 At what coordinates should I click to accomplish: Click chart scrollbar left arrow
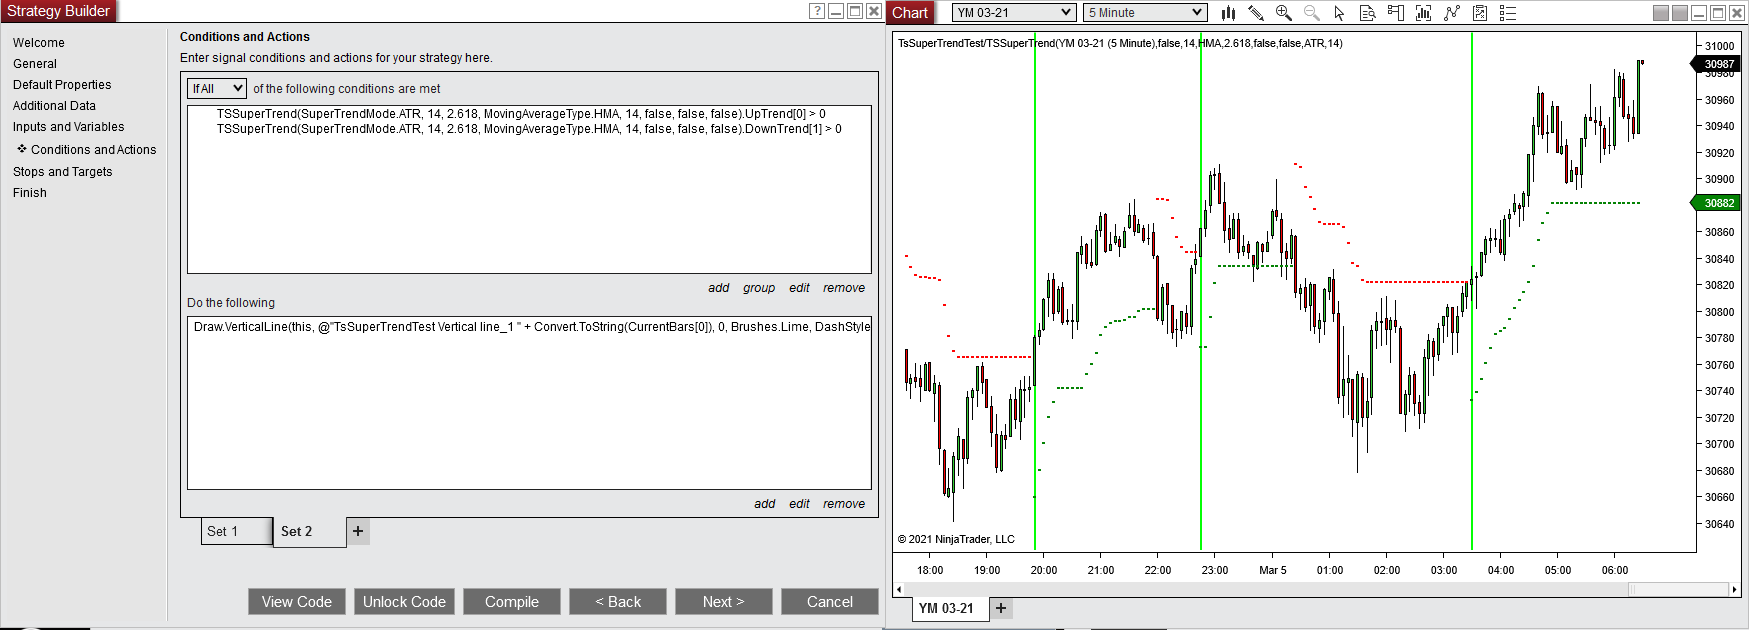pyautogui.click(x=898, y=589)
